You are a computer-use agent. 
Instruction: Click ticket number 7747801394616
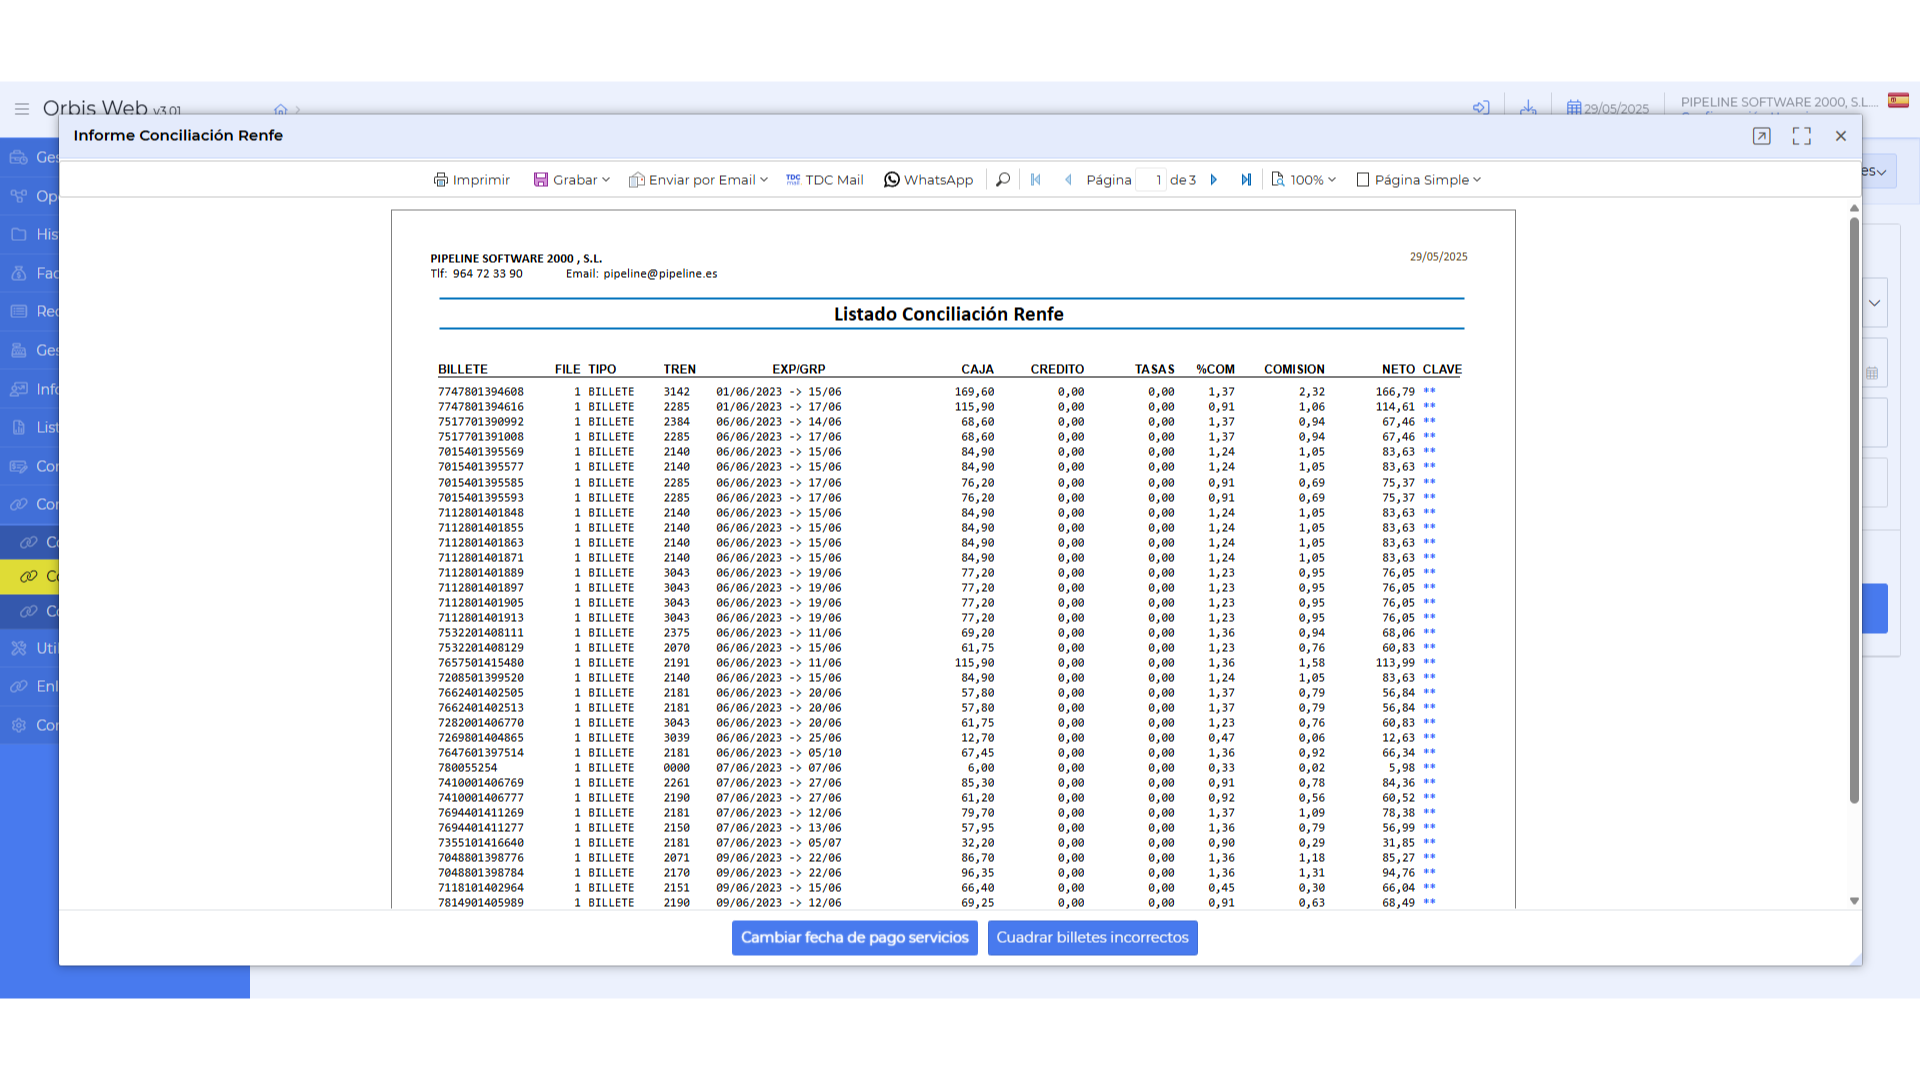click(x=480, y=407)
